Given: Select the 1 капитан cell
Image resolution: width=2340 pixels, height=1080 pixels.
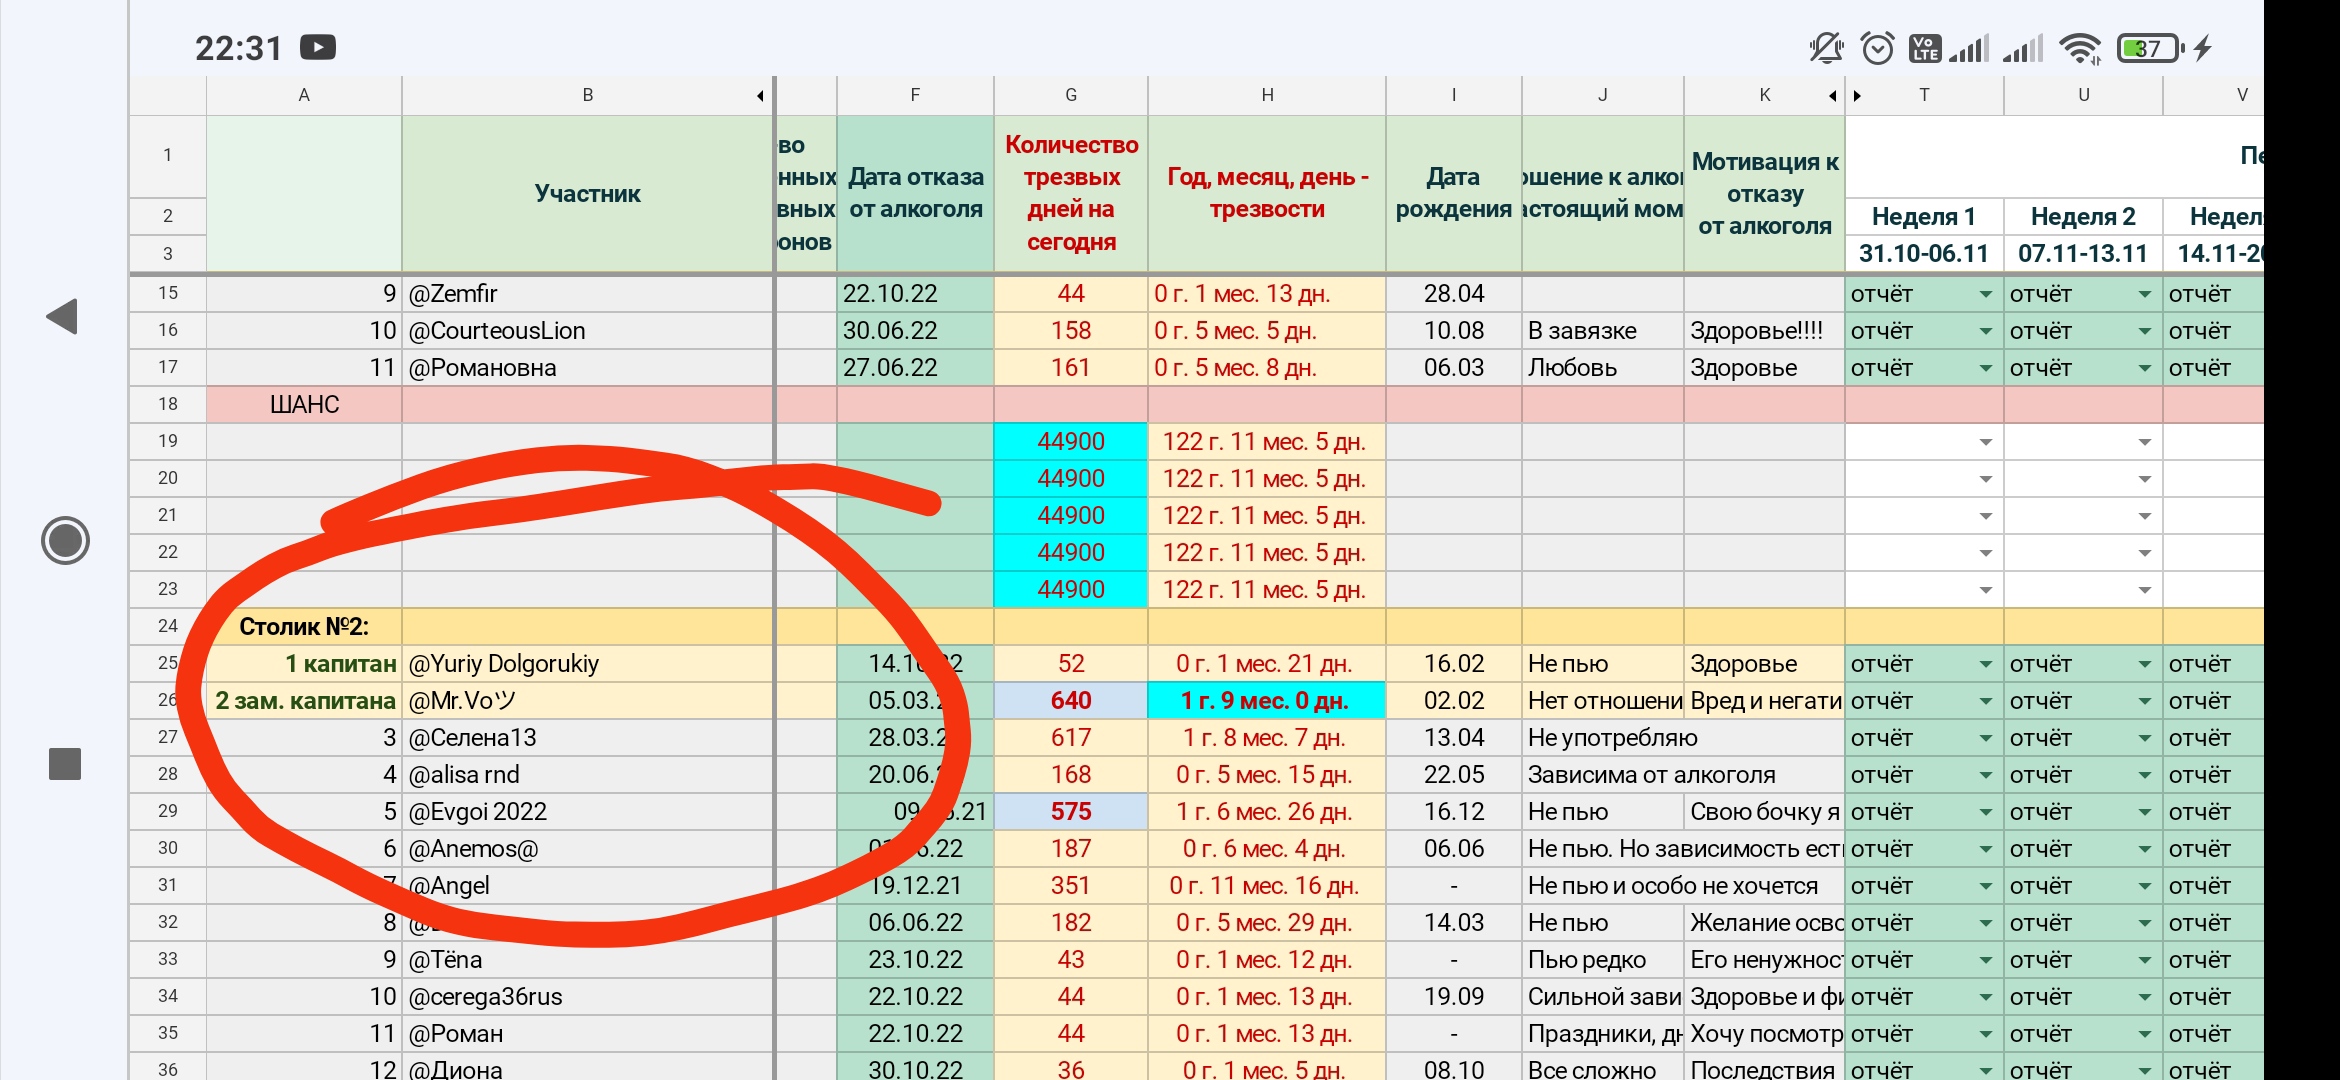Looking at the screenshot, I should 304,664.
